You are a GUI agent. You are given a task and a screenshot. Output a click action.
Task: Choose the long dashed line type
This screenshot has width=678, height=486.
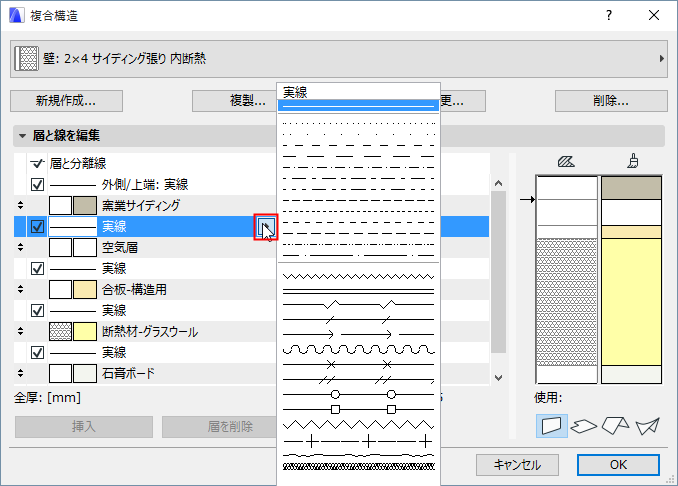358,156
